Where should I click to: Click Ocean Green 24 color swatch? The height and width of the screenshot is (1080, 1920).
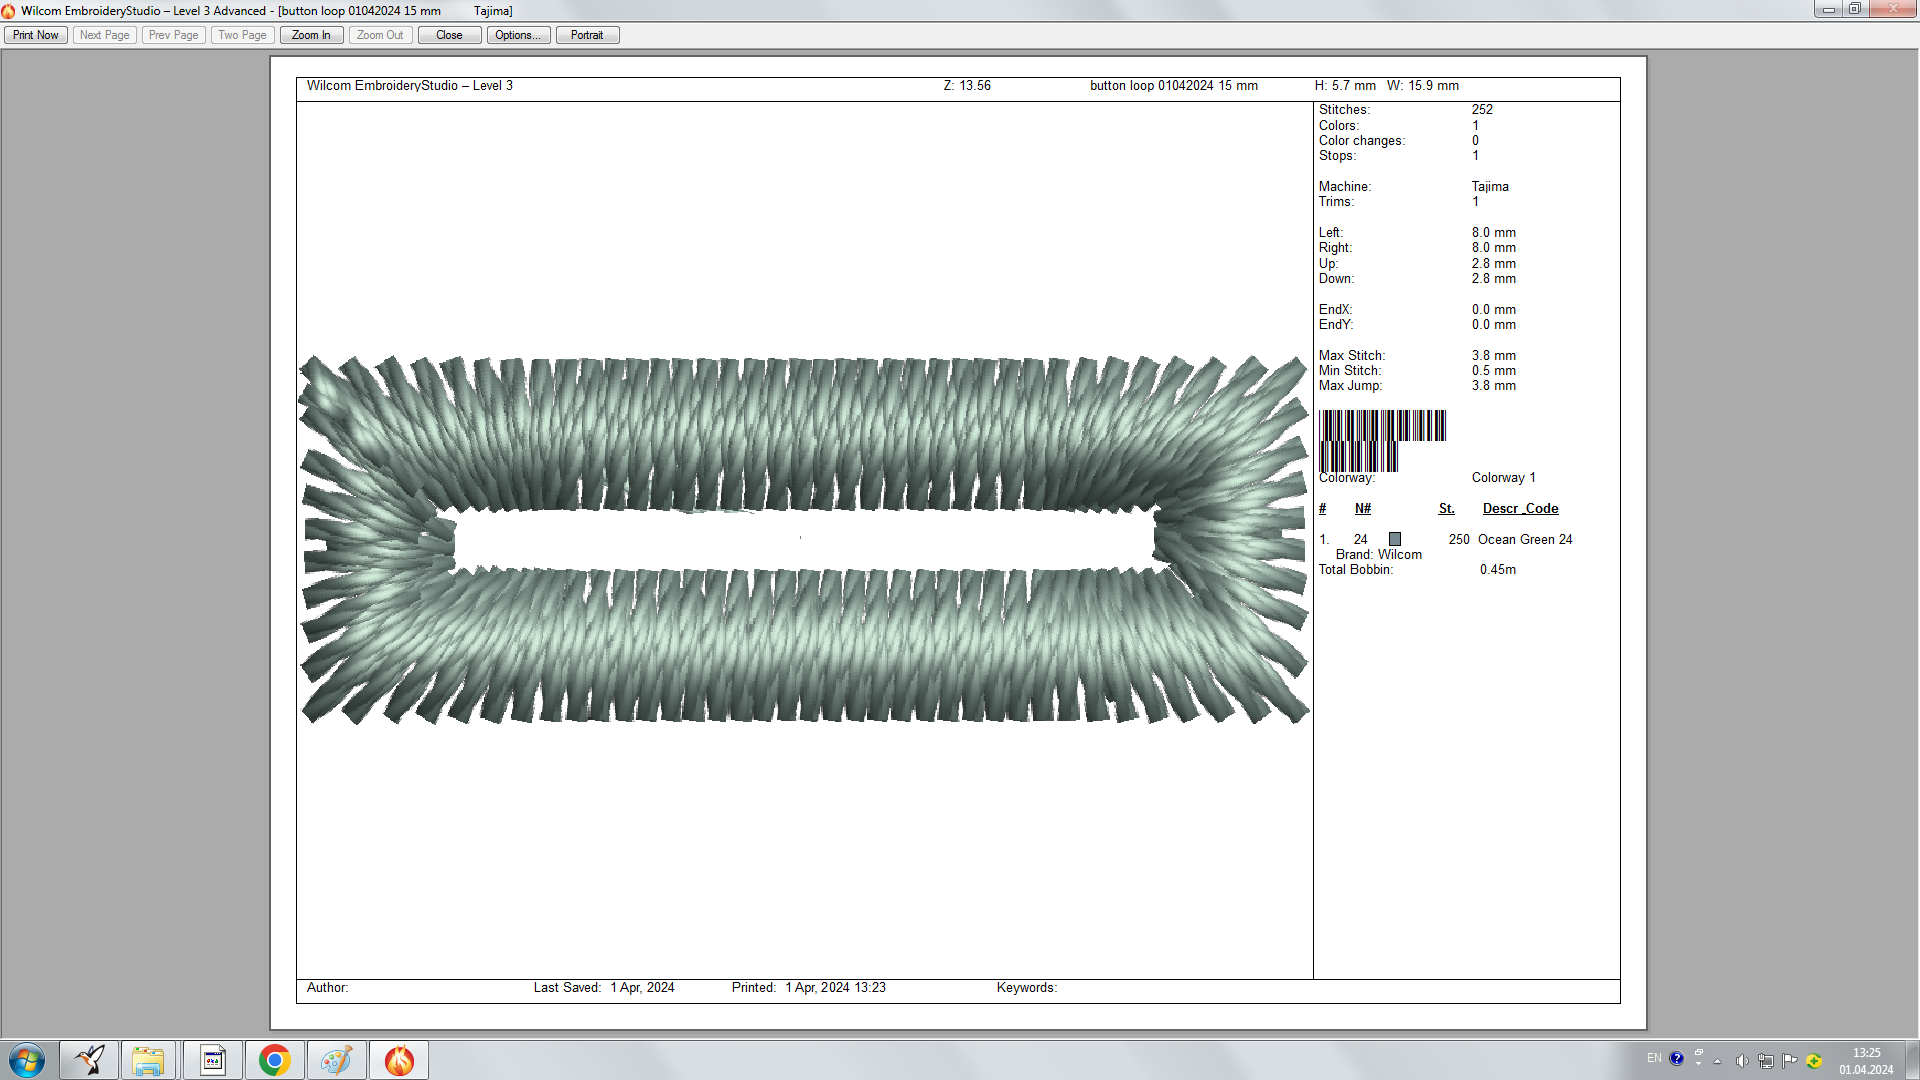(x=1395, y=539)
